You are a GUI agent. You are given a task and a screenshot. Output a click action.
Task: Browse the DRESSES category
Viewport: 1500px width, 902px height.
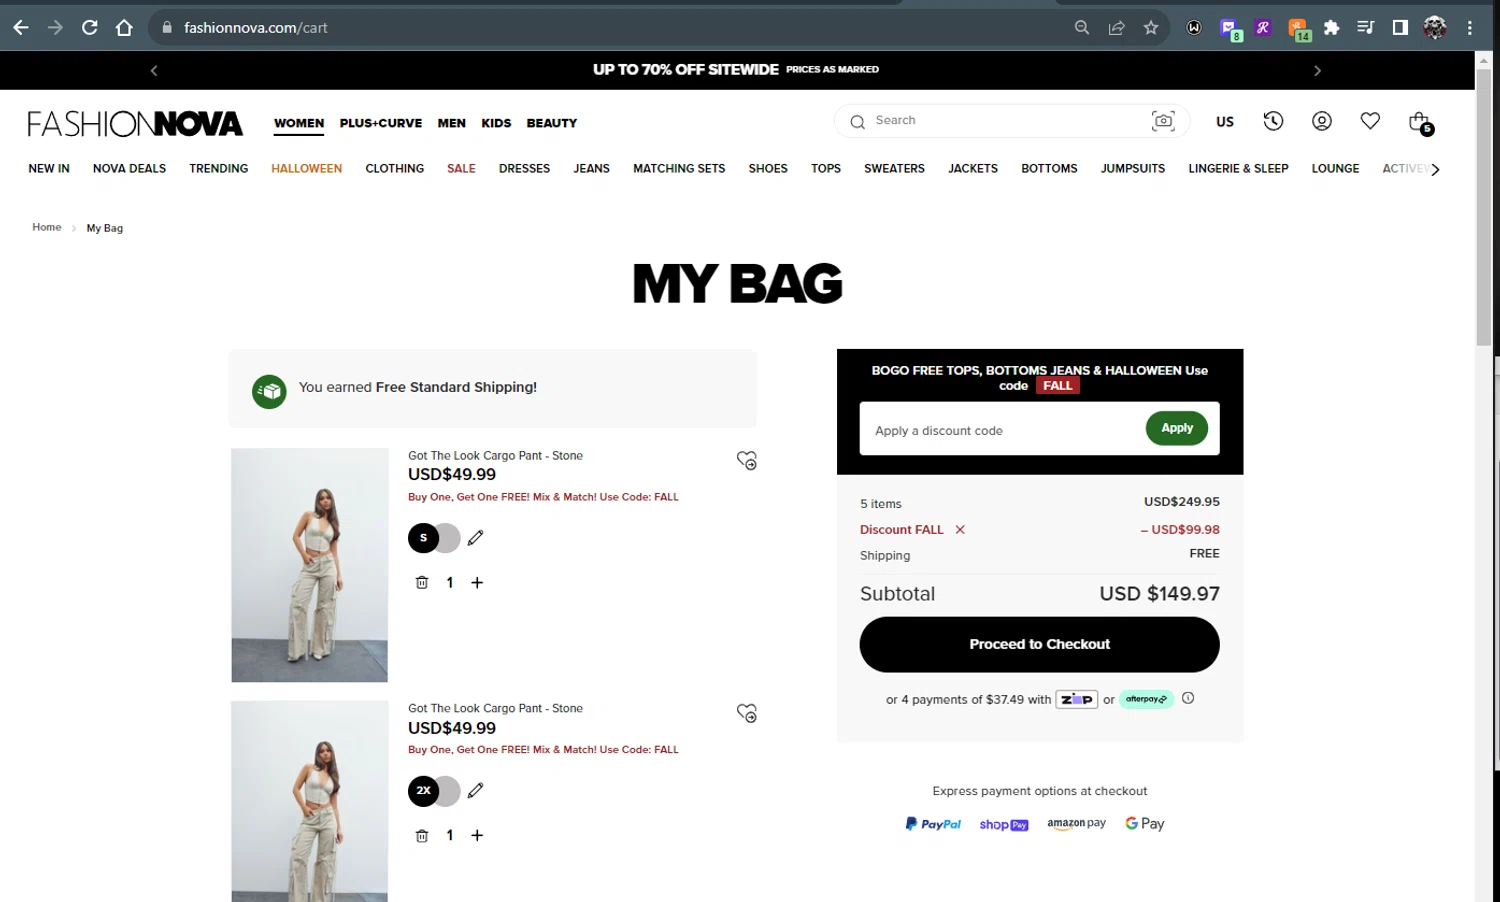pyautogui.click(x=525, y=169)
